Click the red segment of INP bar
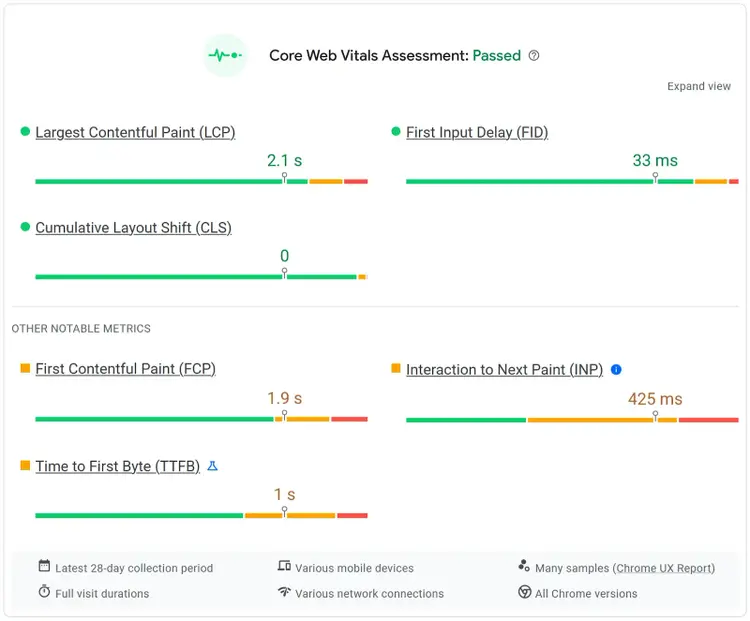The width and height of the screenshot is (750, 621). click(x=708, y=420)
